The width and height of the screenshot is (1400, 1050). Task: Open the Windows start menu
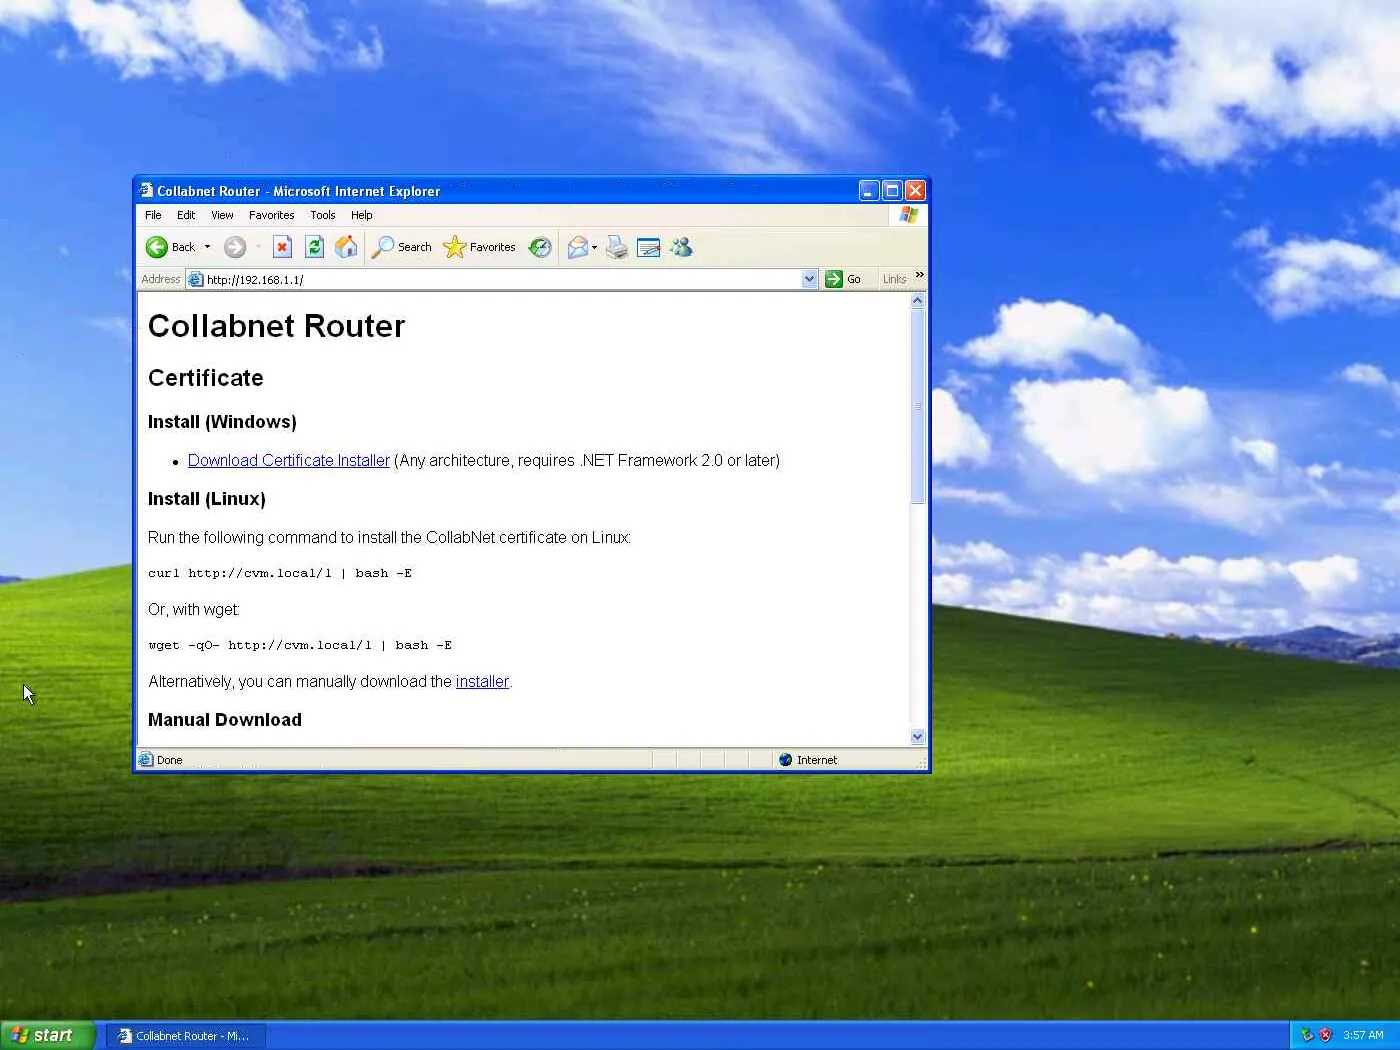tap(47, 1035)
